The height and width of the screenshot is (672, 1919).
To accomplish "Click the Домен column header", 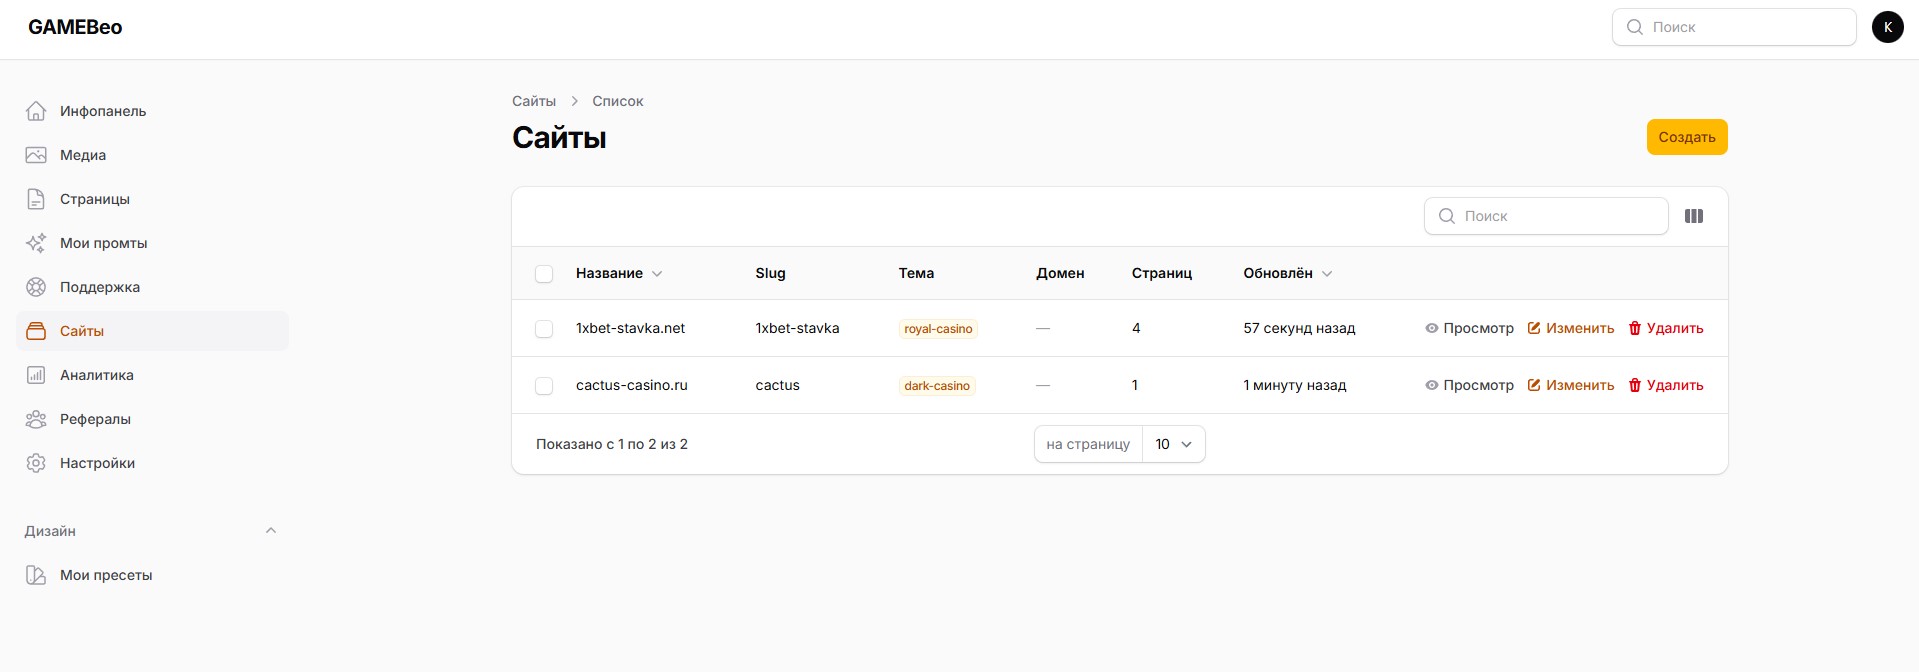I will tap(1060, 273).
